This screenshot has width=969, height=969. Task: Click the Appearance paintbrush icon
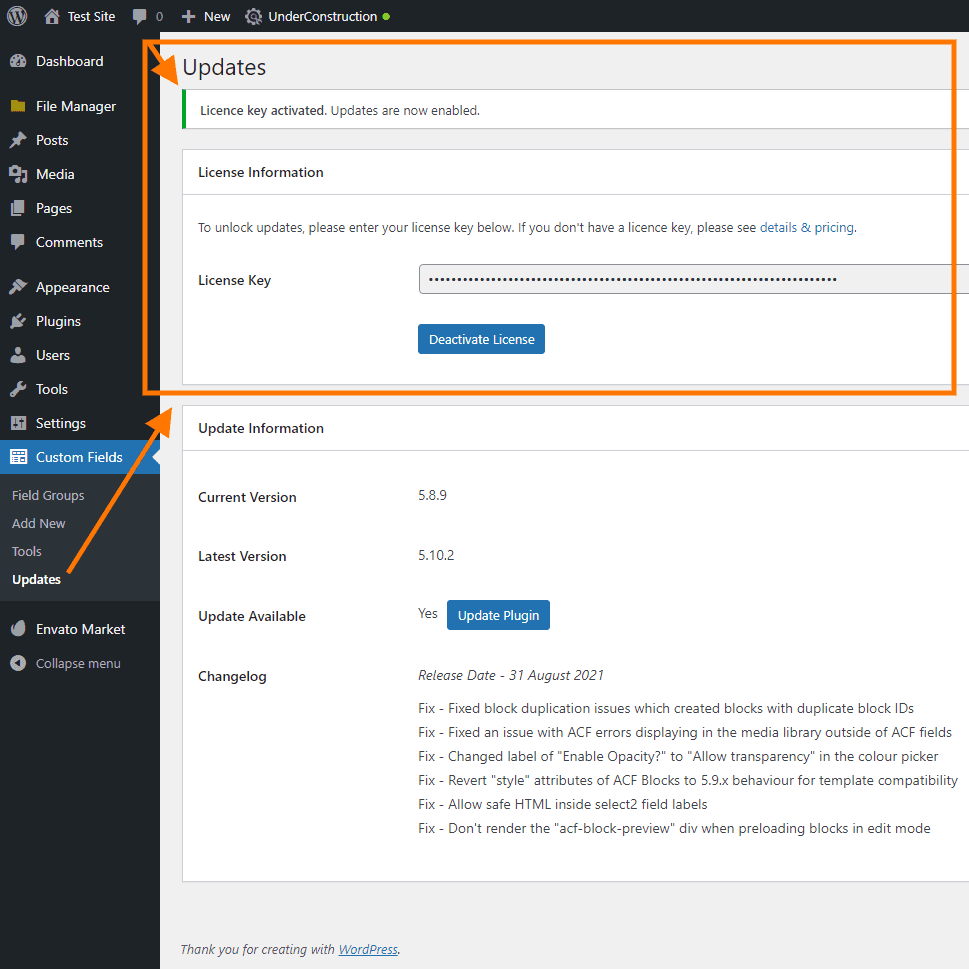[x=19, y=287]
